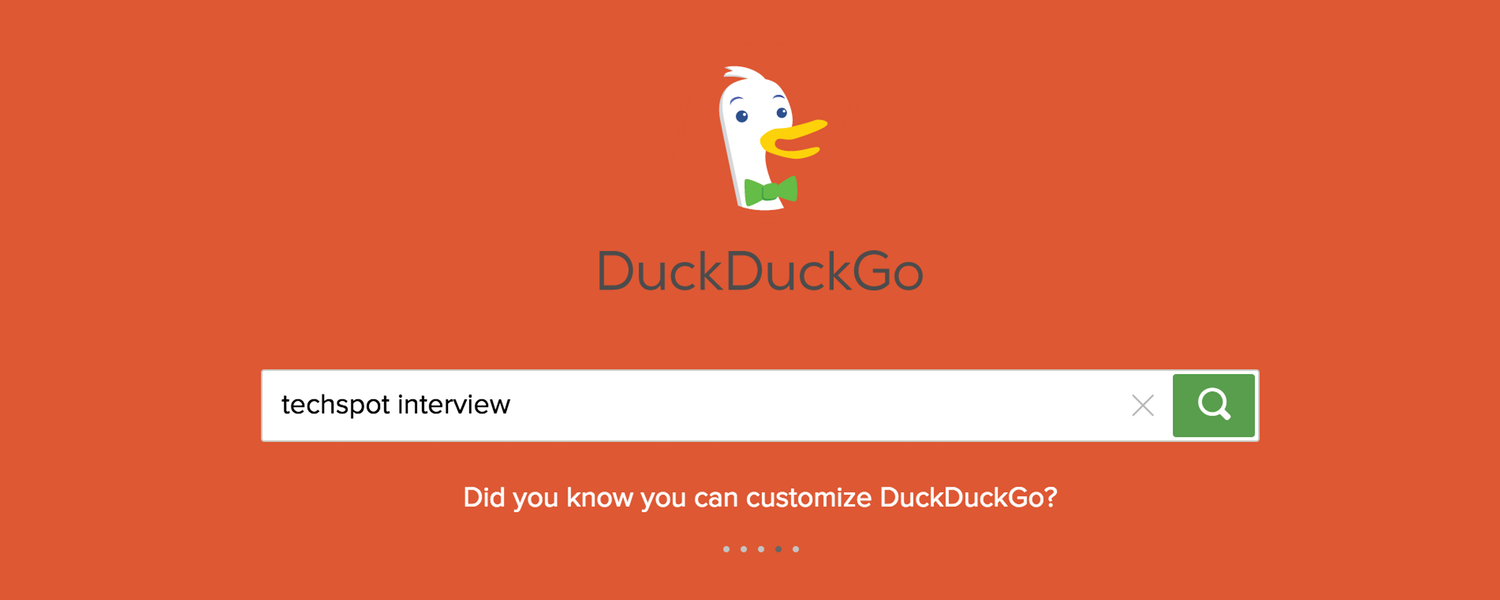1500x600 pixels.
Task: Click the DuckDuckGo duck mascot logo
Action: pos(772,138)
